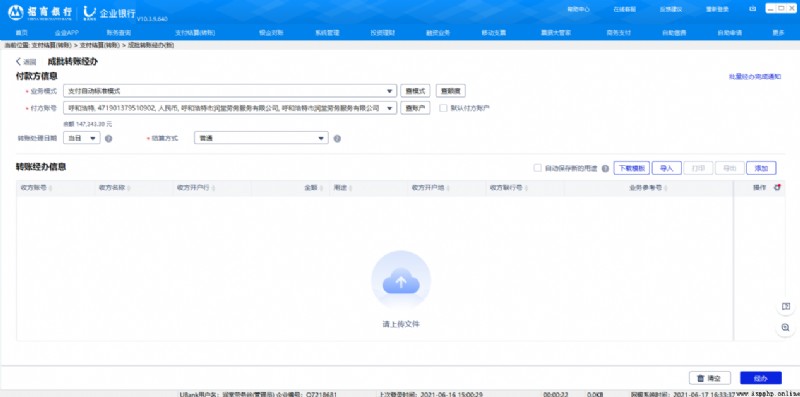The height and width of the screenshot is (397, 800).
Task: Open the 结算方式 dropdown showing 普通
Action: point(261,138)
